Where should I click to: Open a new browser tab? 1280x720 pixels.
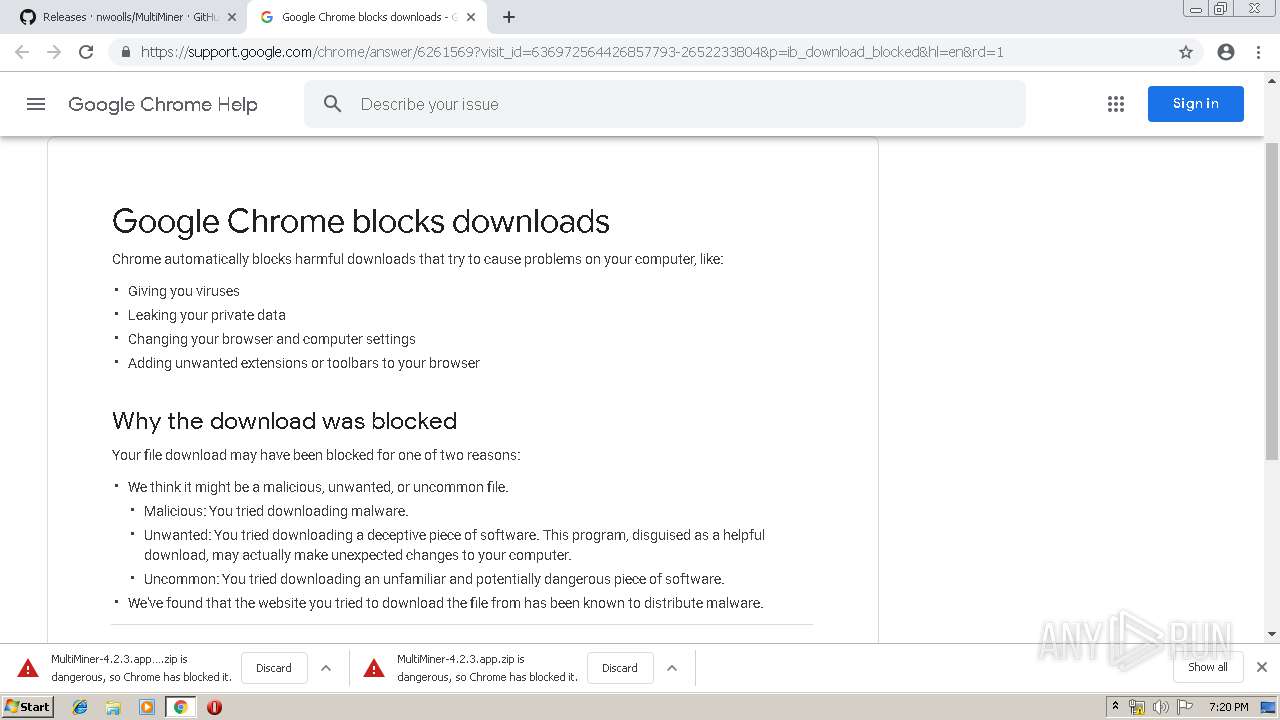click(509, 17)
